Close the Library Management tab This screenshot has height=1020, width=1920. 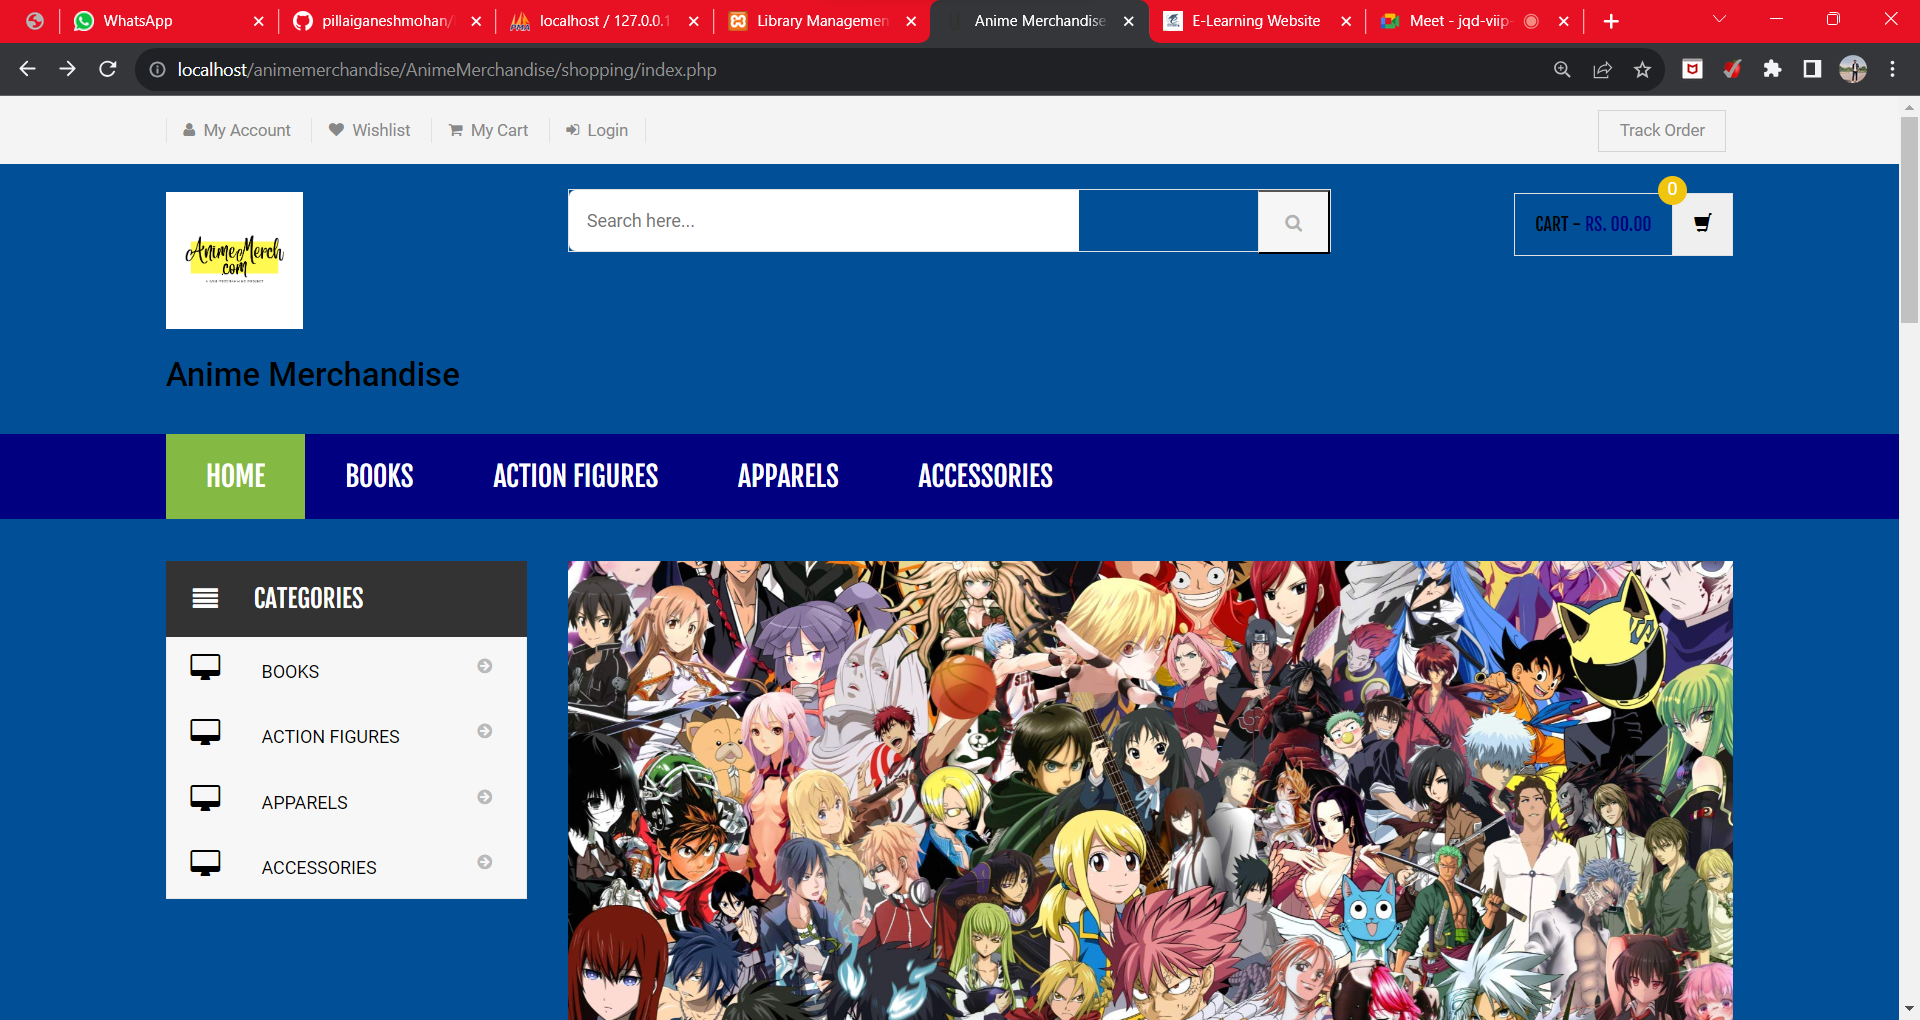click(x=911, y=21)
